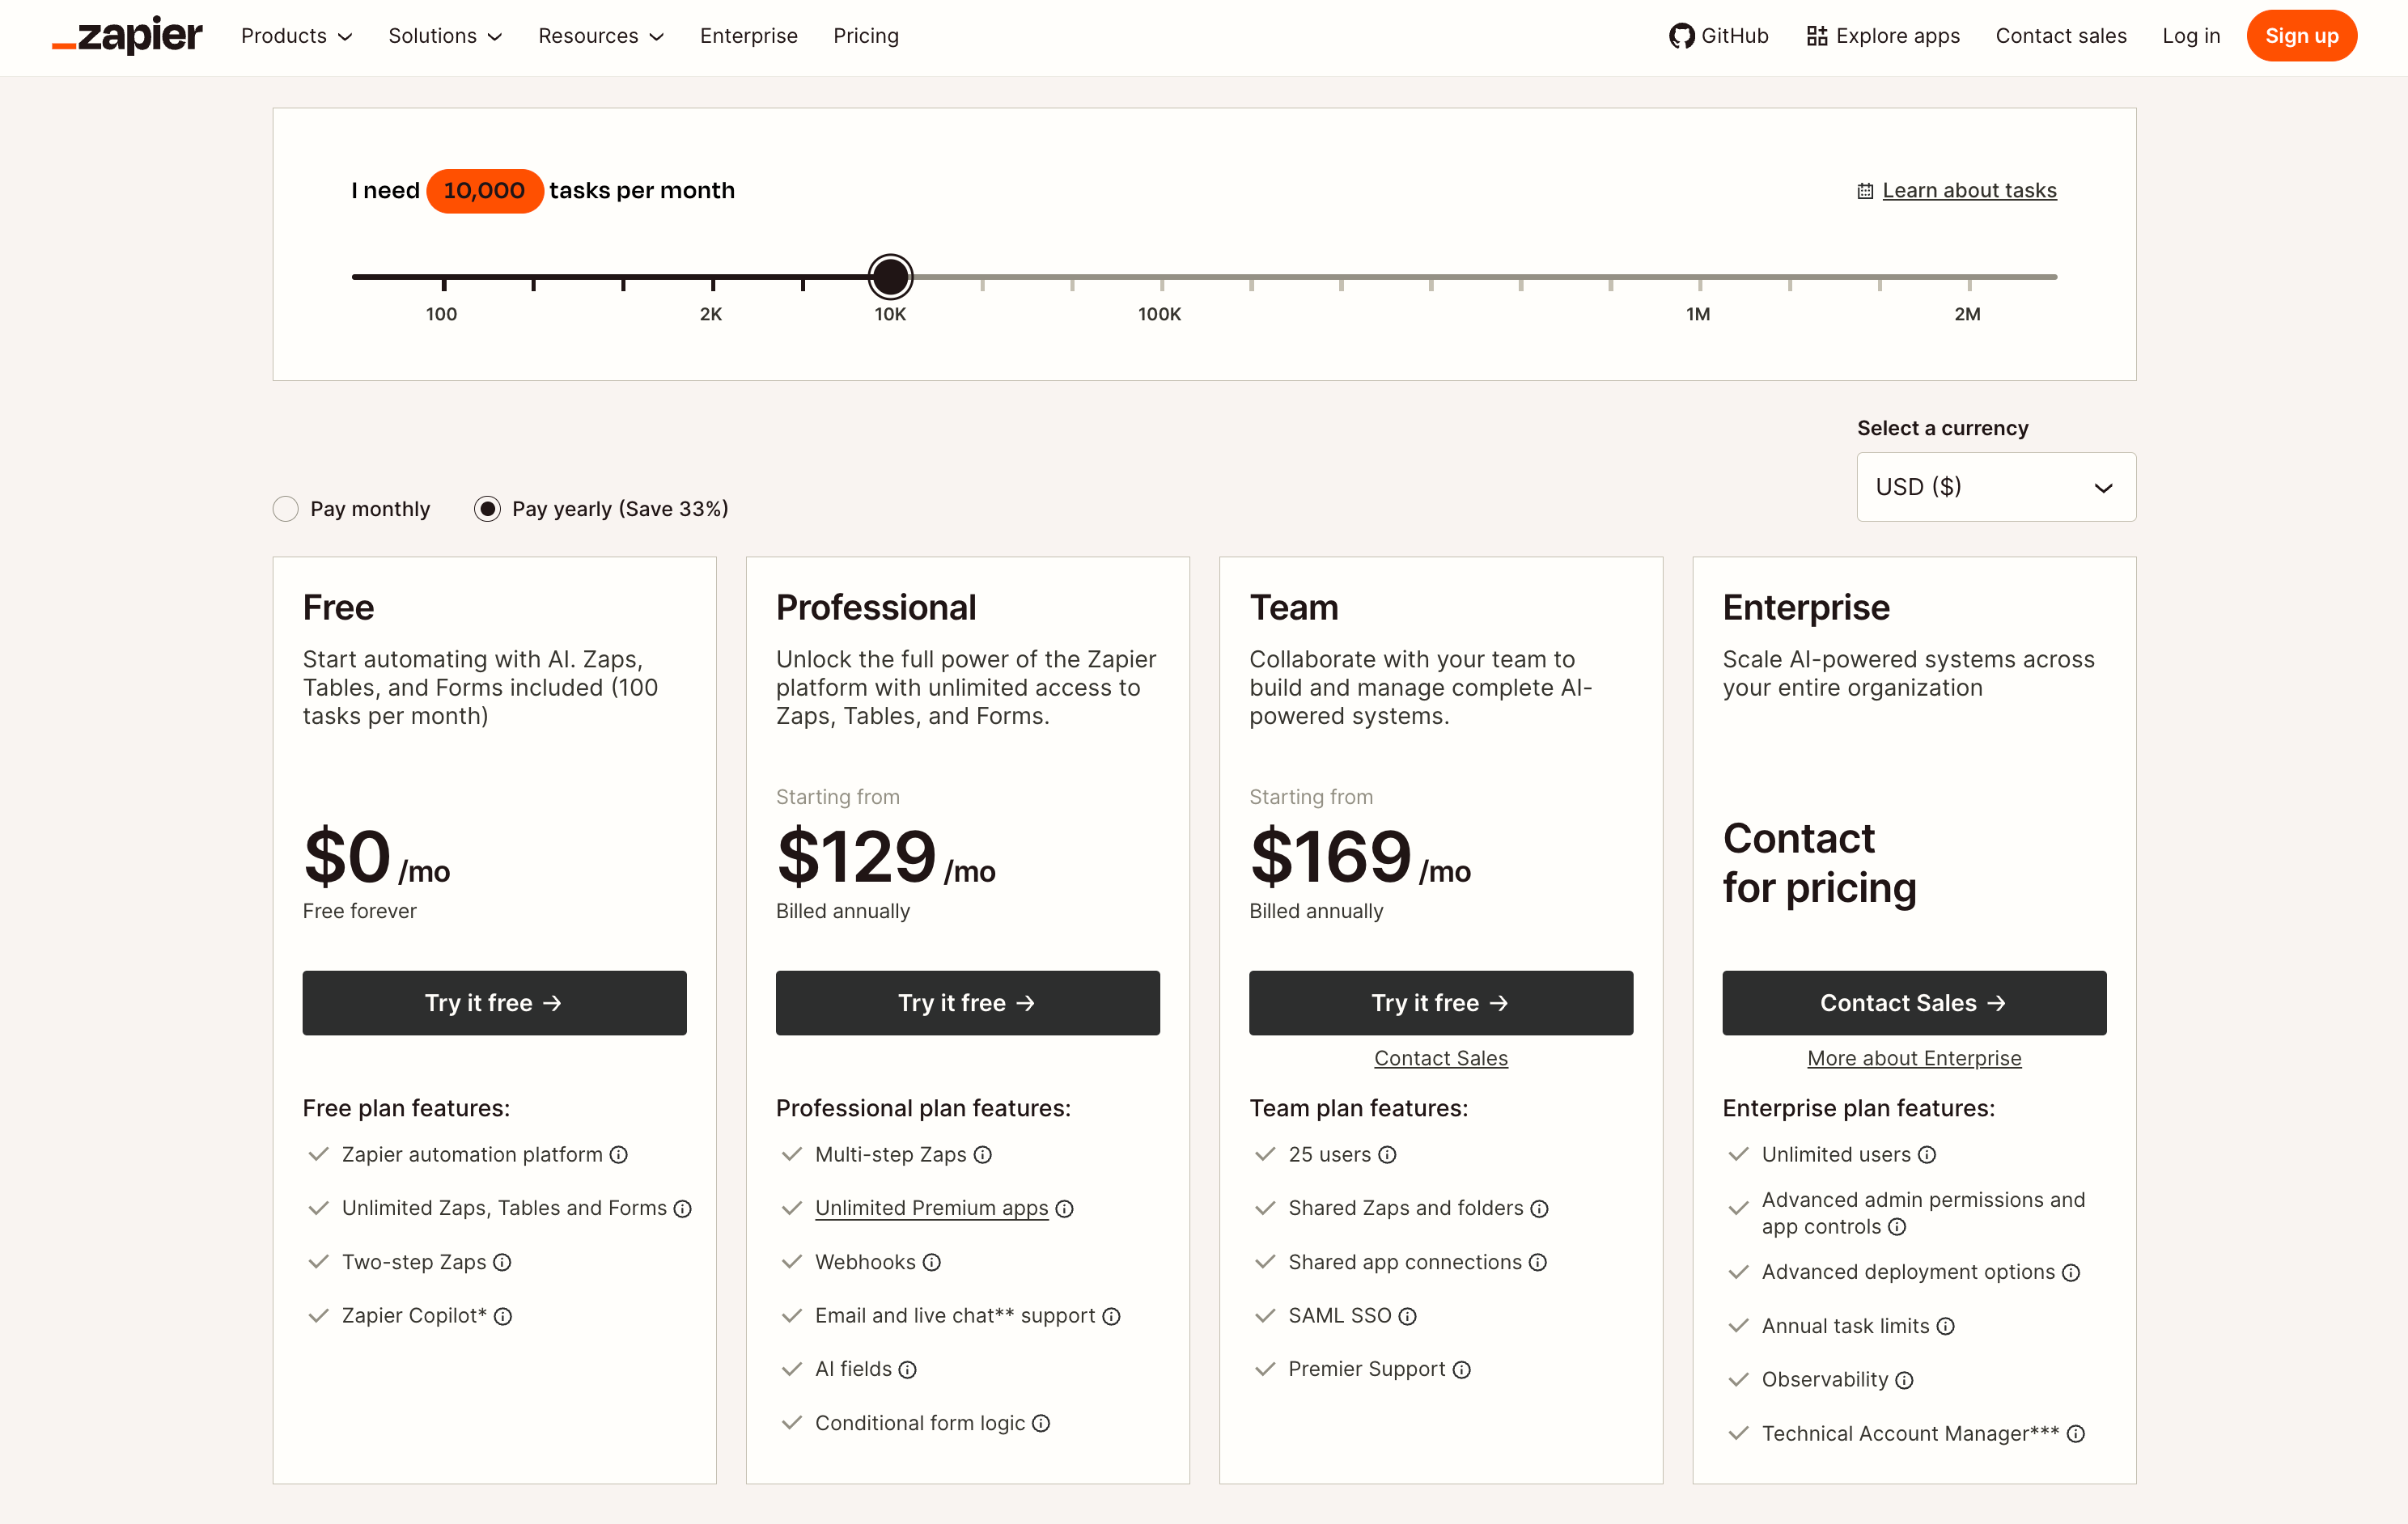Click slider track at the 100K mark
This screenshot has width=2408, height=1524.
pyautogui.click(x=1161, y=277)
